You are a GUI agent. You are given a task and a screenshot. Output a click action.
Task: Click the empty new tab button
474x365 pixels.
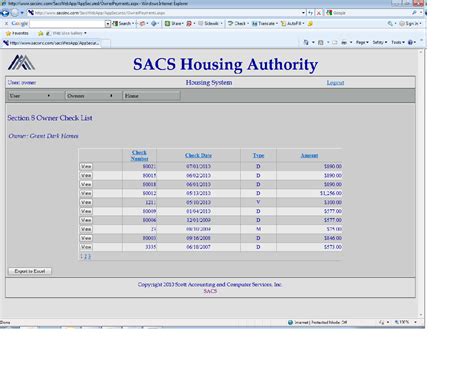(105, 43)
